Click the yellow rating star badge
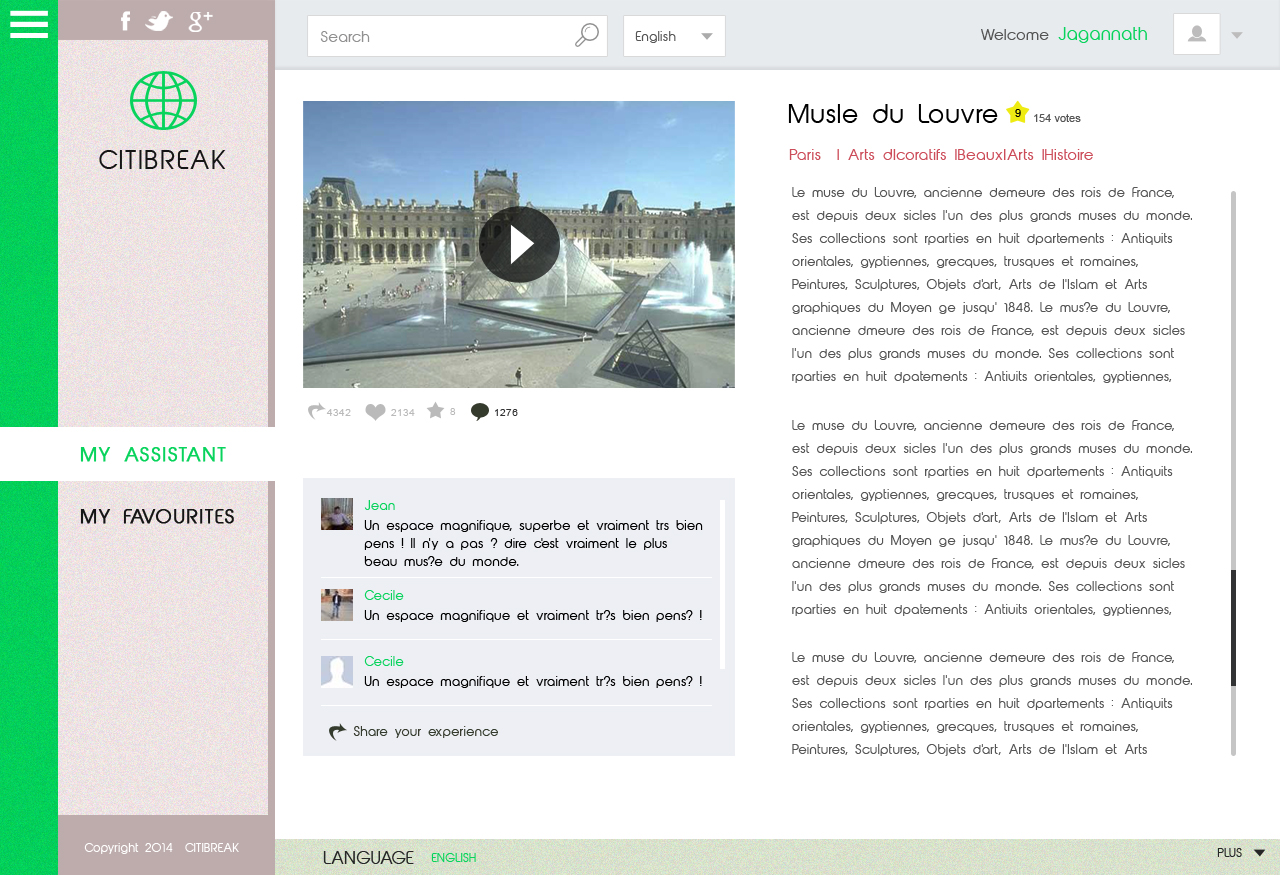Viewport: 1280px width, 875px height. [x=1017, y=113]
